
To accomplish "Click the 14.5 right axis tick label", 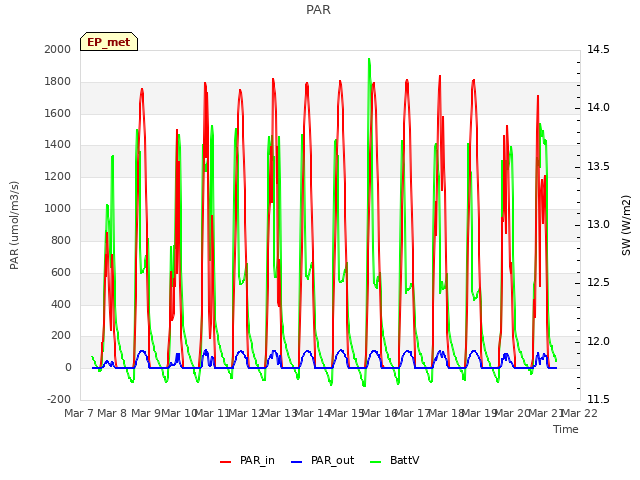I will pos(598,49).
